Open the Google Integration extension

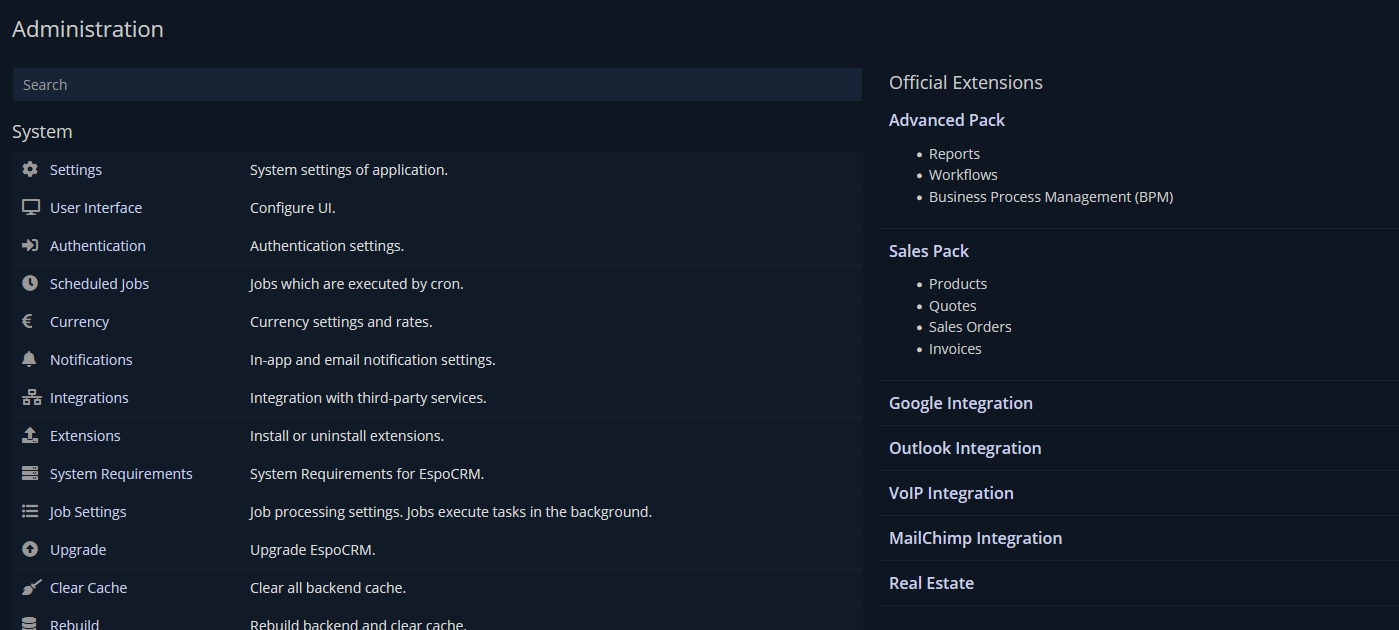(961, 403)
